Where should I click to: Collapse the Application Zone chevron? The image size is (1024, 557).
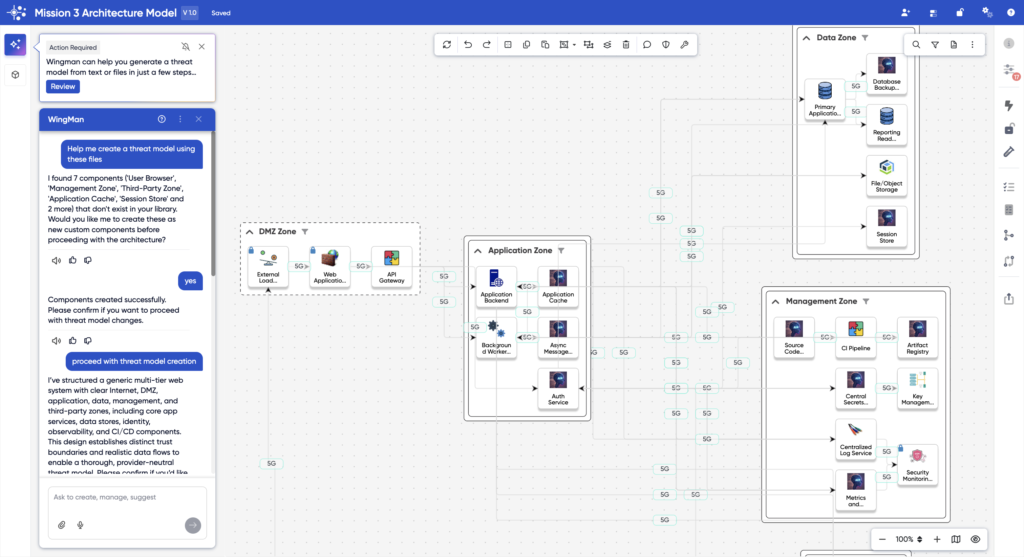pos(478,250)
